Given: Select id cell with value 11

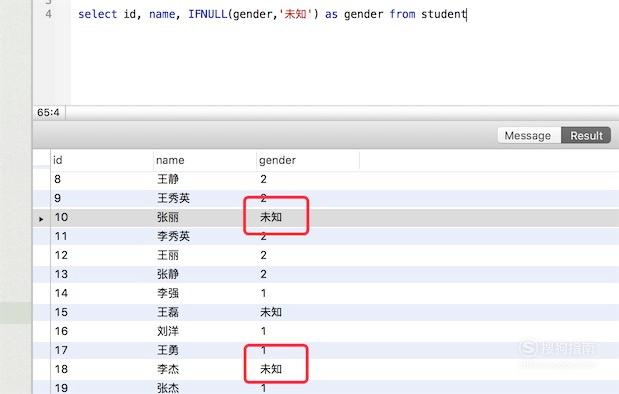Looking at the screenshot, I should pos(61,236).
